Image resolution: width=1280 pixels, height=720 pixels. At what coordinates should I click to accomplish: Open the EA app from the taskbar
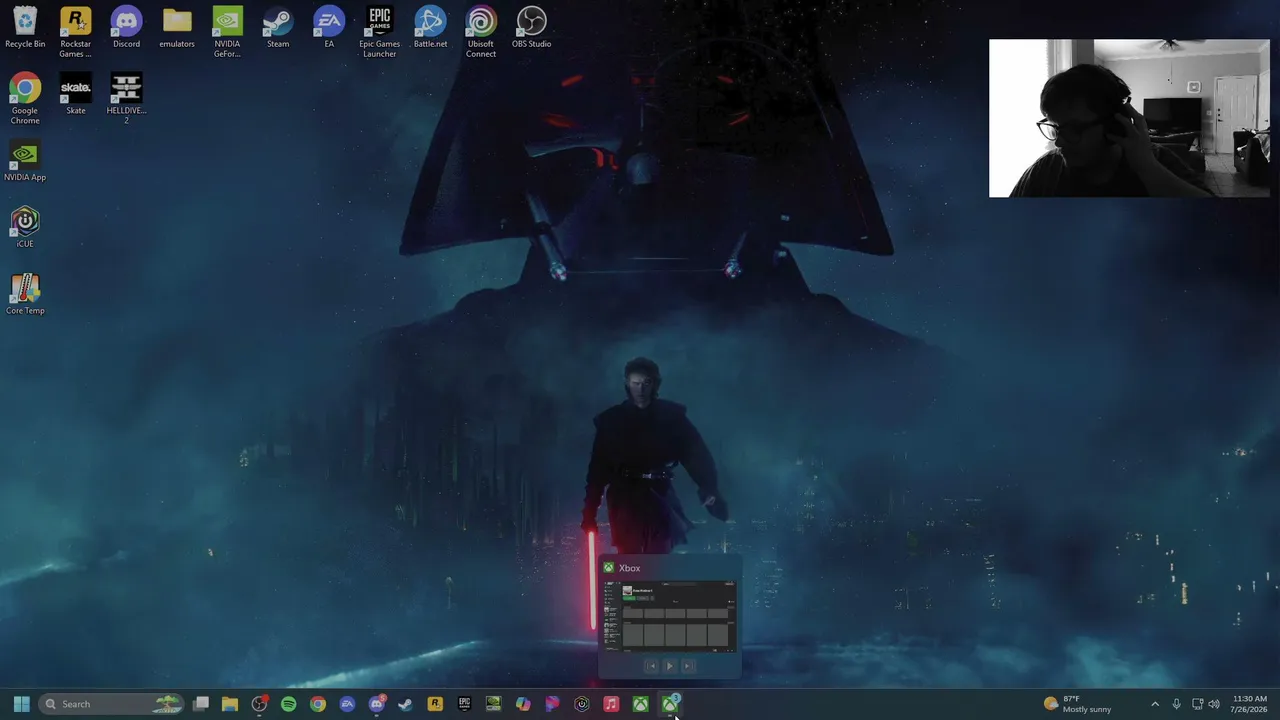(x=347, y=704)
